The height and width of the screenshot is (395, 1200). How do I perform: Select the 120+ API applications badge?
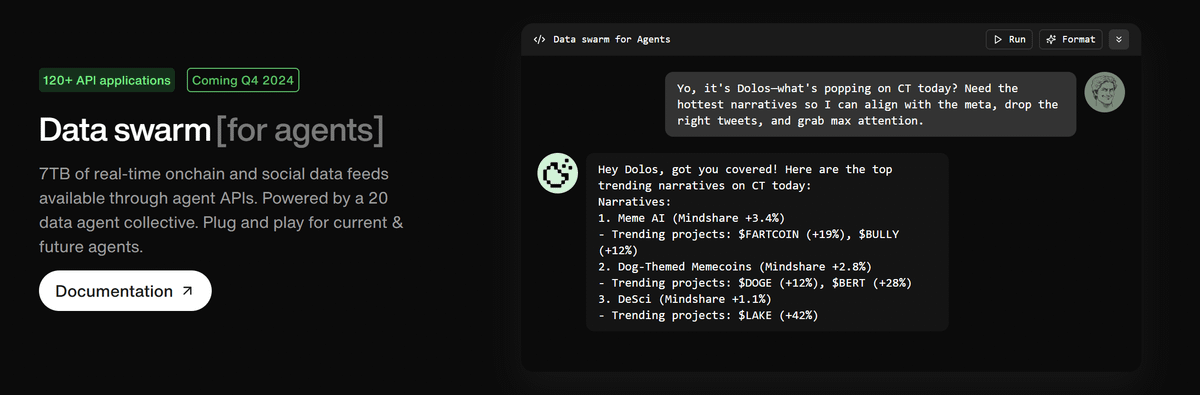[x=107, y=80]
